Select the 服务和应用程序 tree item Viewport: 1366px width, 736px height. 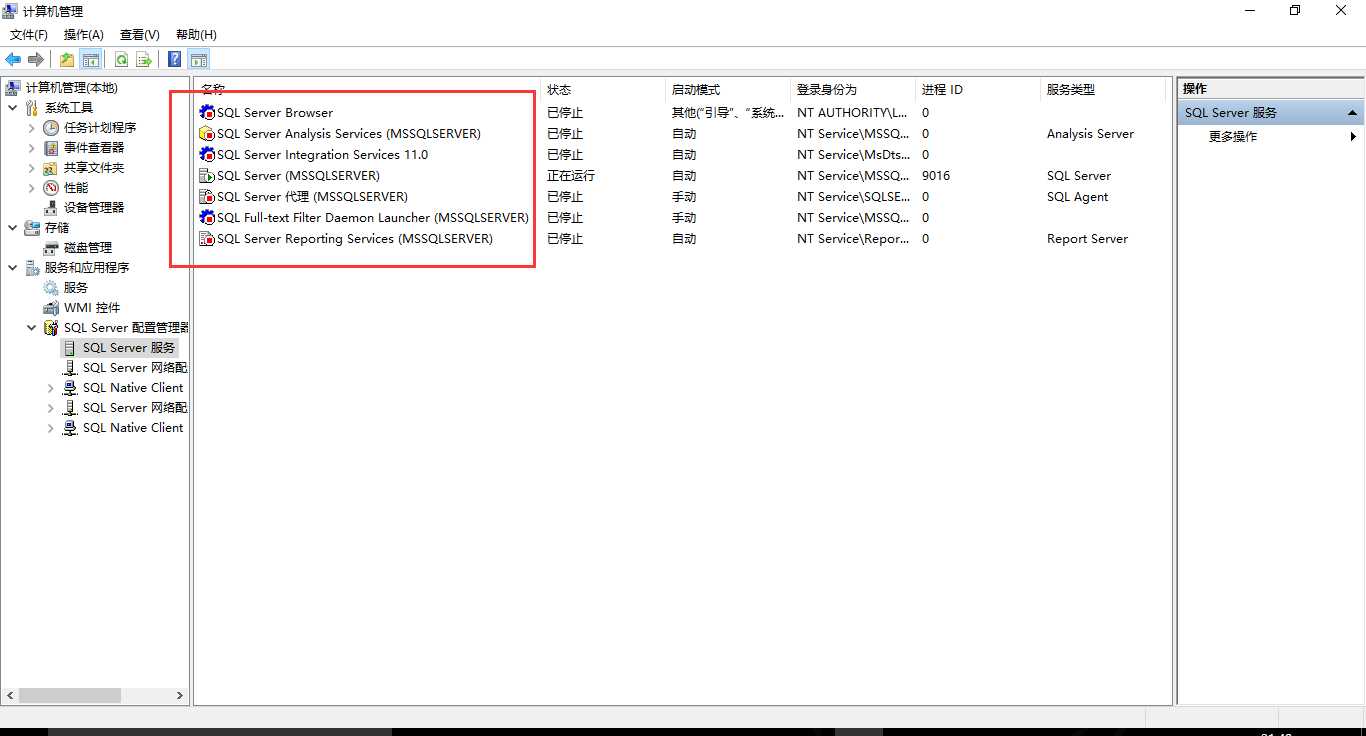click(x=87, y=268)
